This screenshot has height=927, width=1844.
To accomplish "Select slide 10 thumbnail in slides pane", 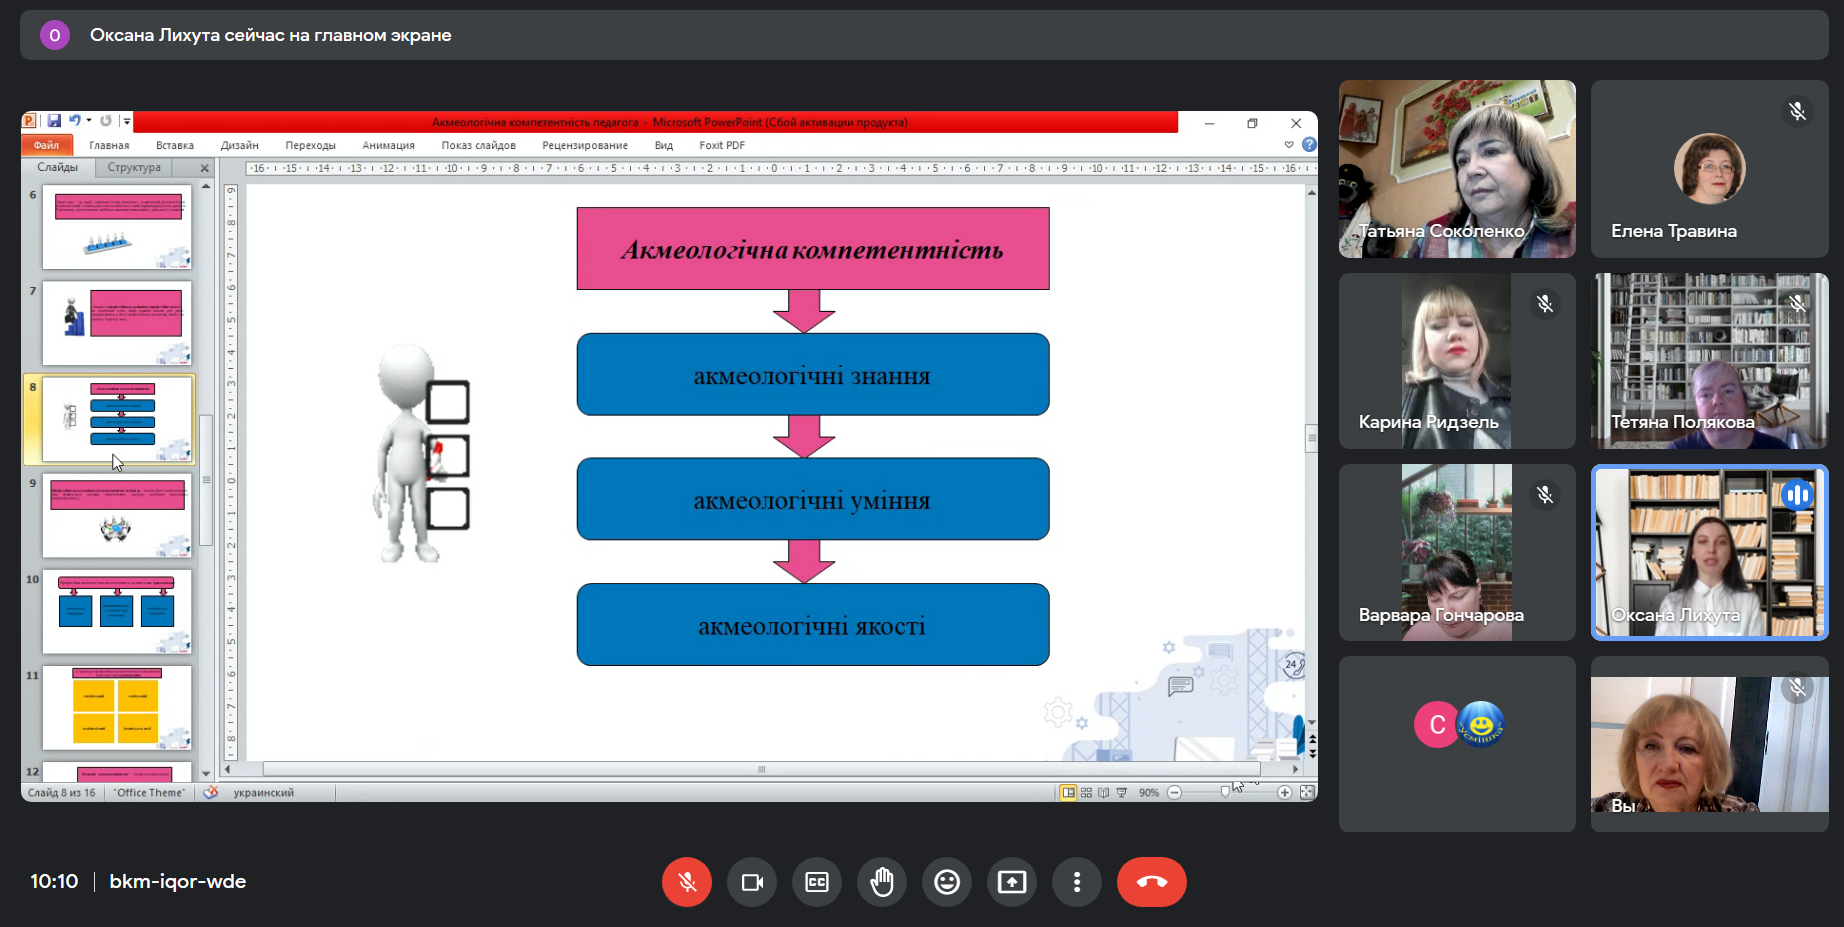I will 117,611.
